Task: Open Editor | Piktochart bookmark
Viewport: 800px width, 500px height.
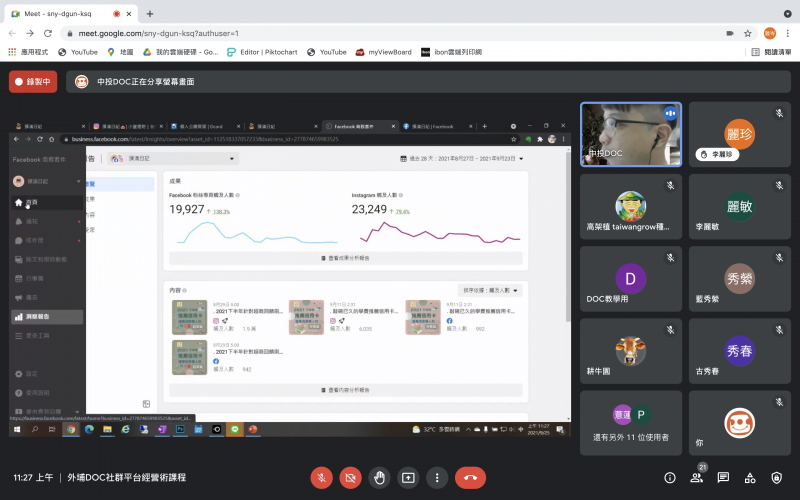Action: pyautogui.click(x=262, y=52)
